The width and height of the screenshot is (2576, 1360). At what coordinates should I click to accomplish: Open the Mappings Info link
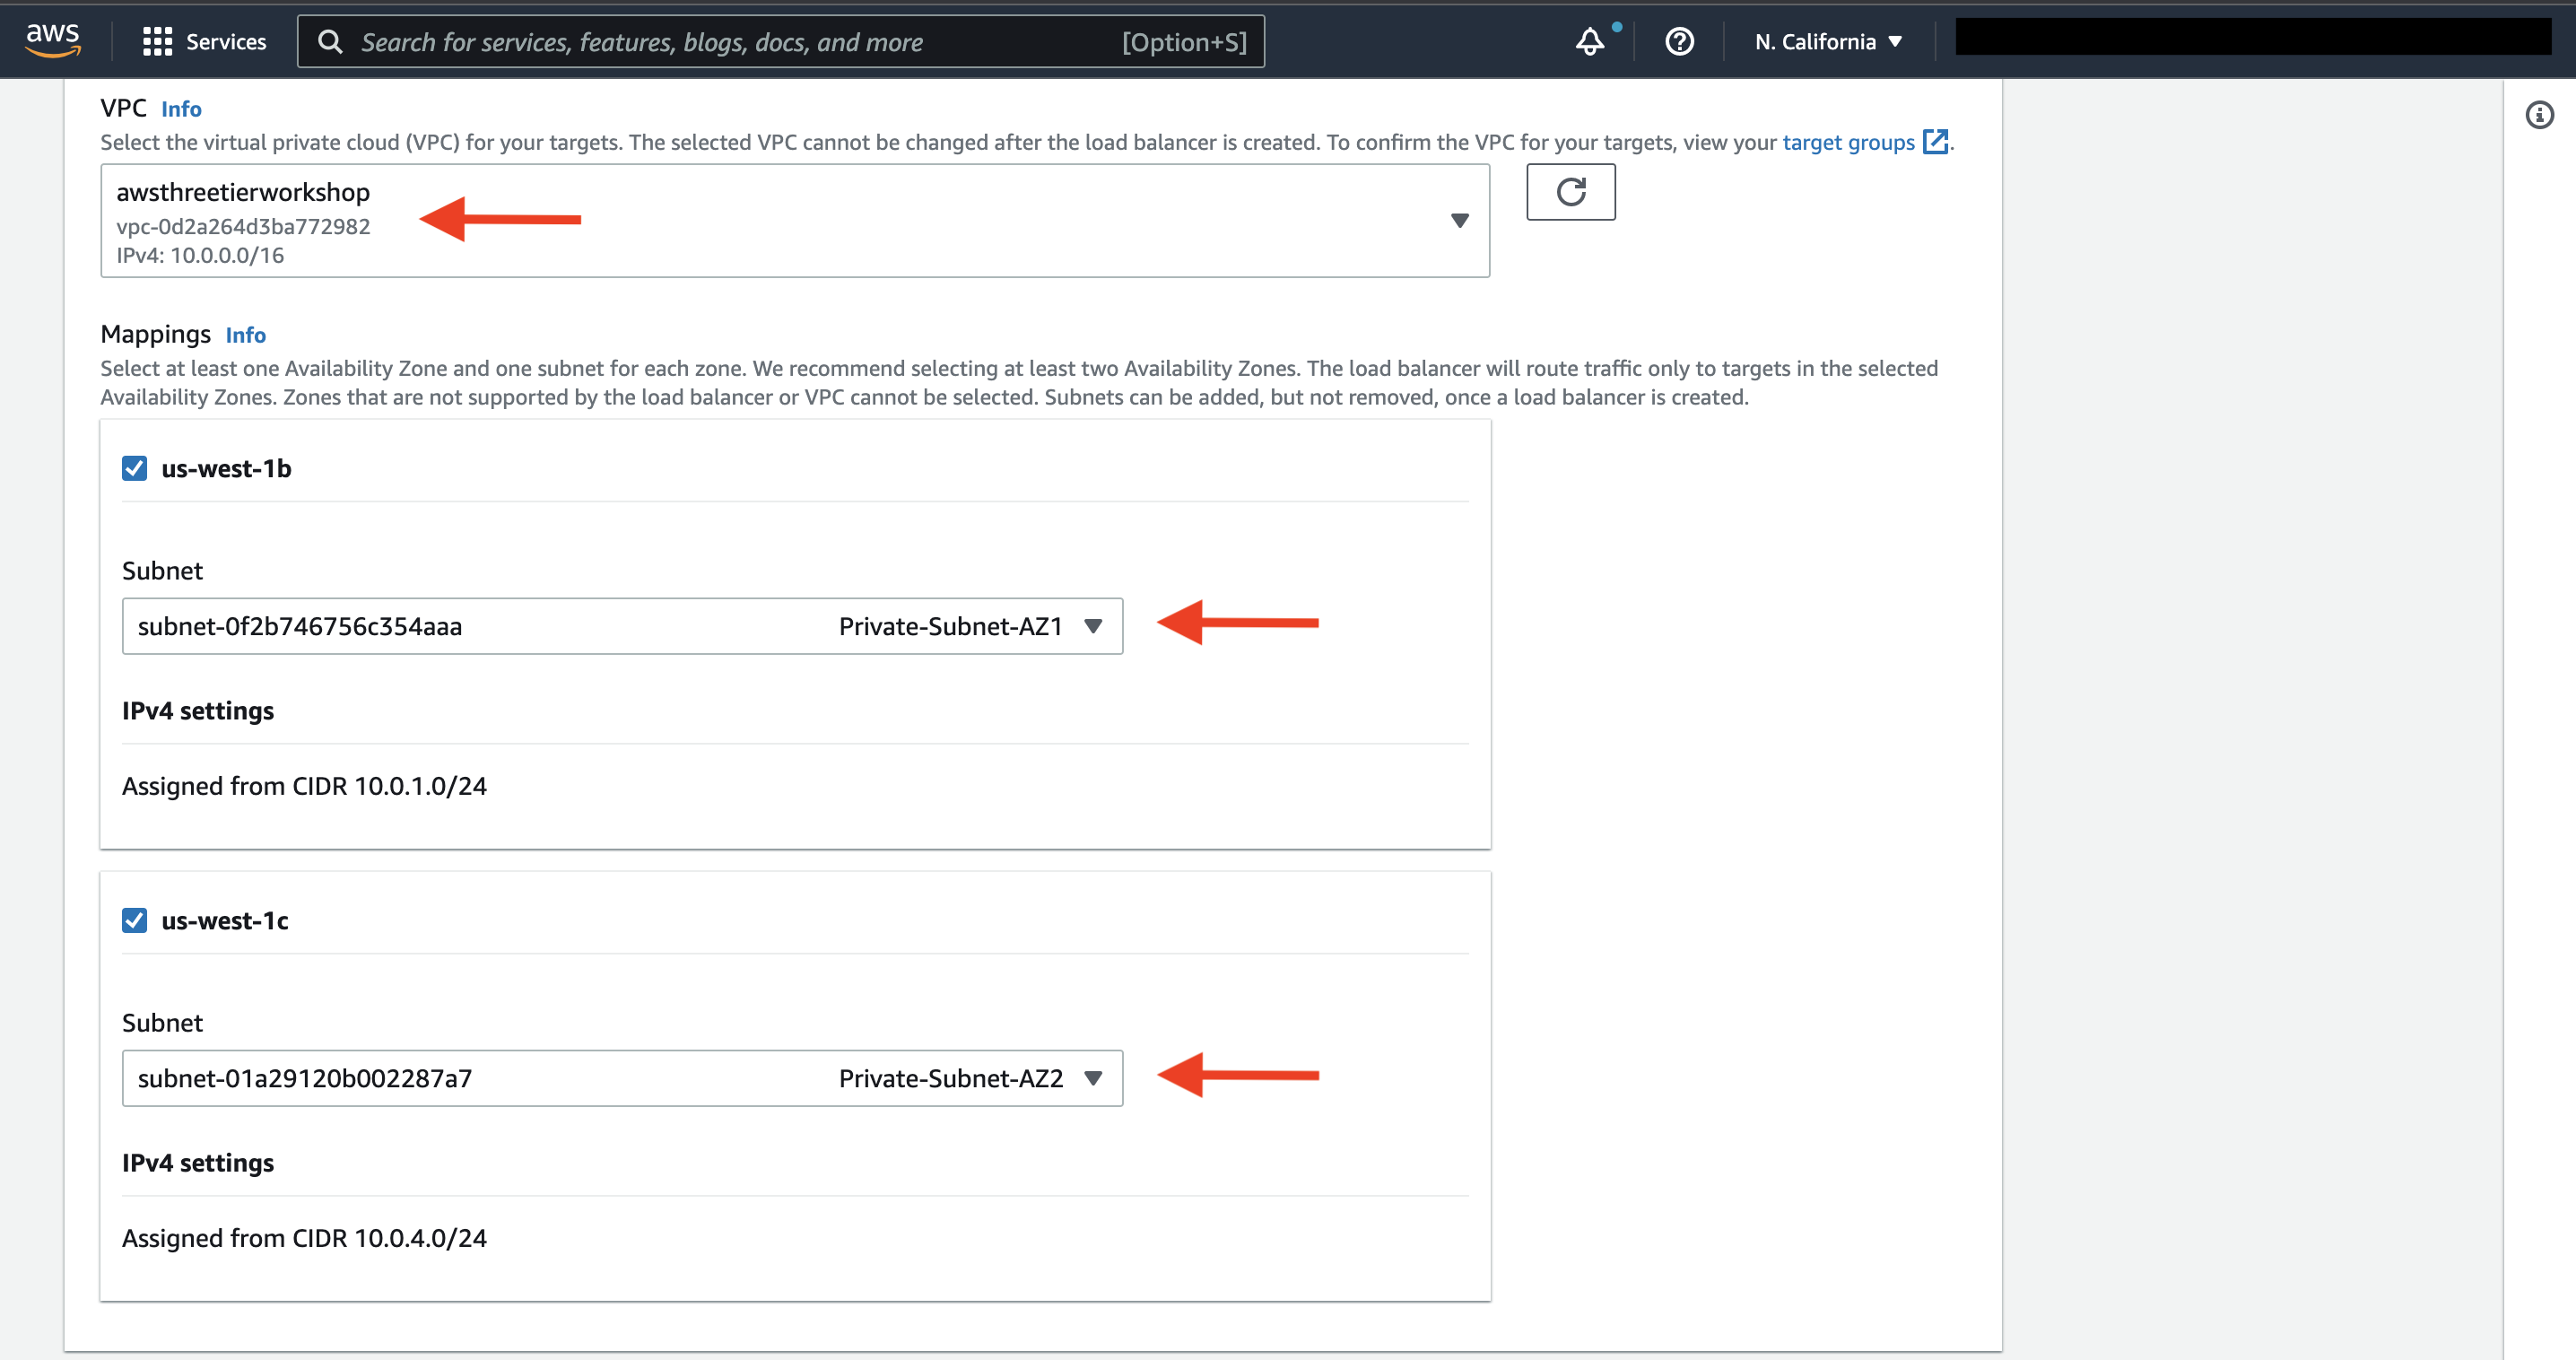click(245, 335)
